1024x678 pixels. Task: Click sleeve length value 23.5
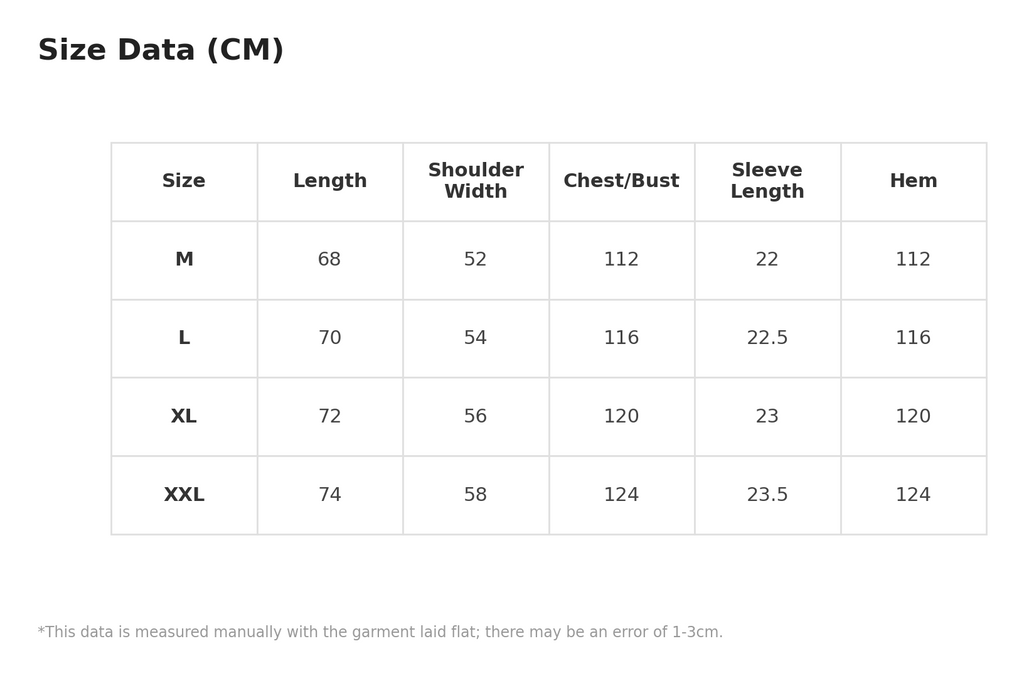[x=767, y=494]
